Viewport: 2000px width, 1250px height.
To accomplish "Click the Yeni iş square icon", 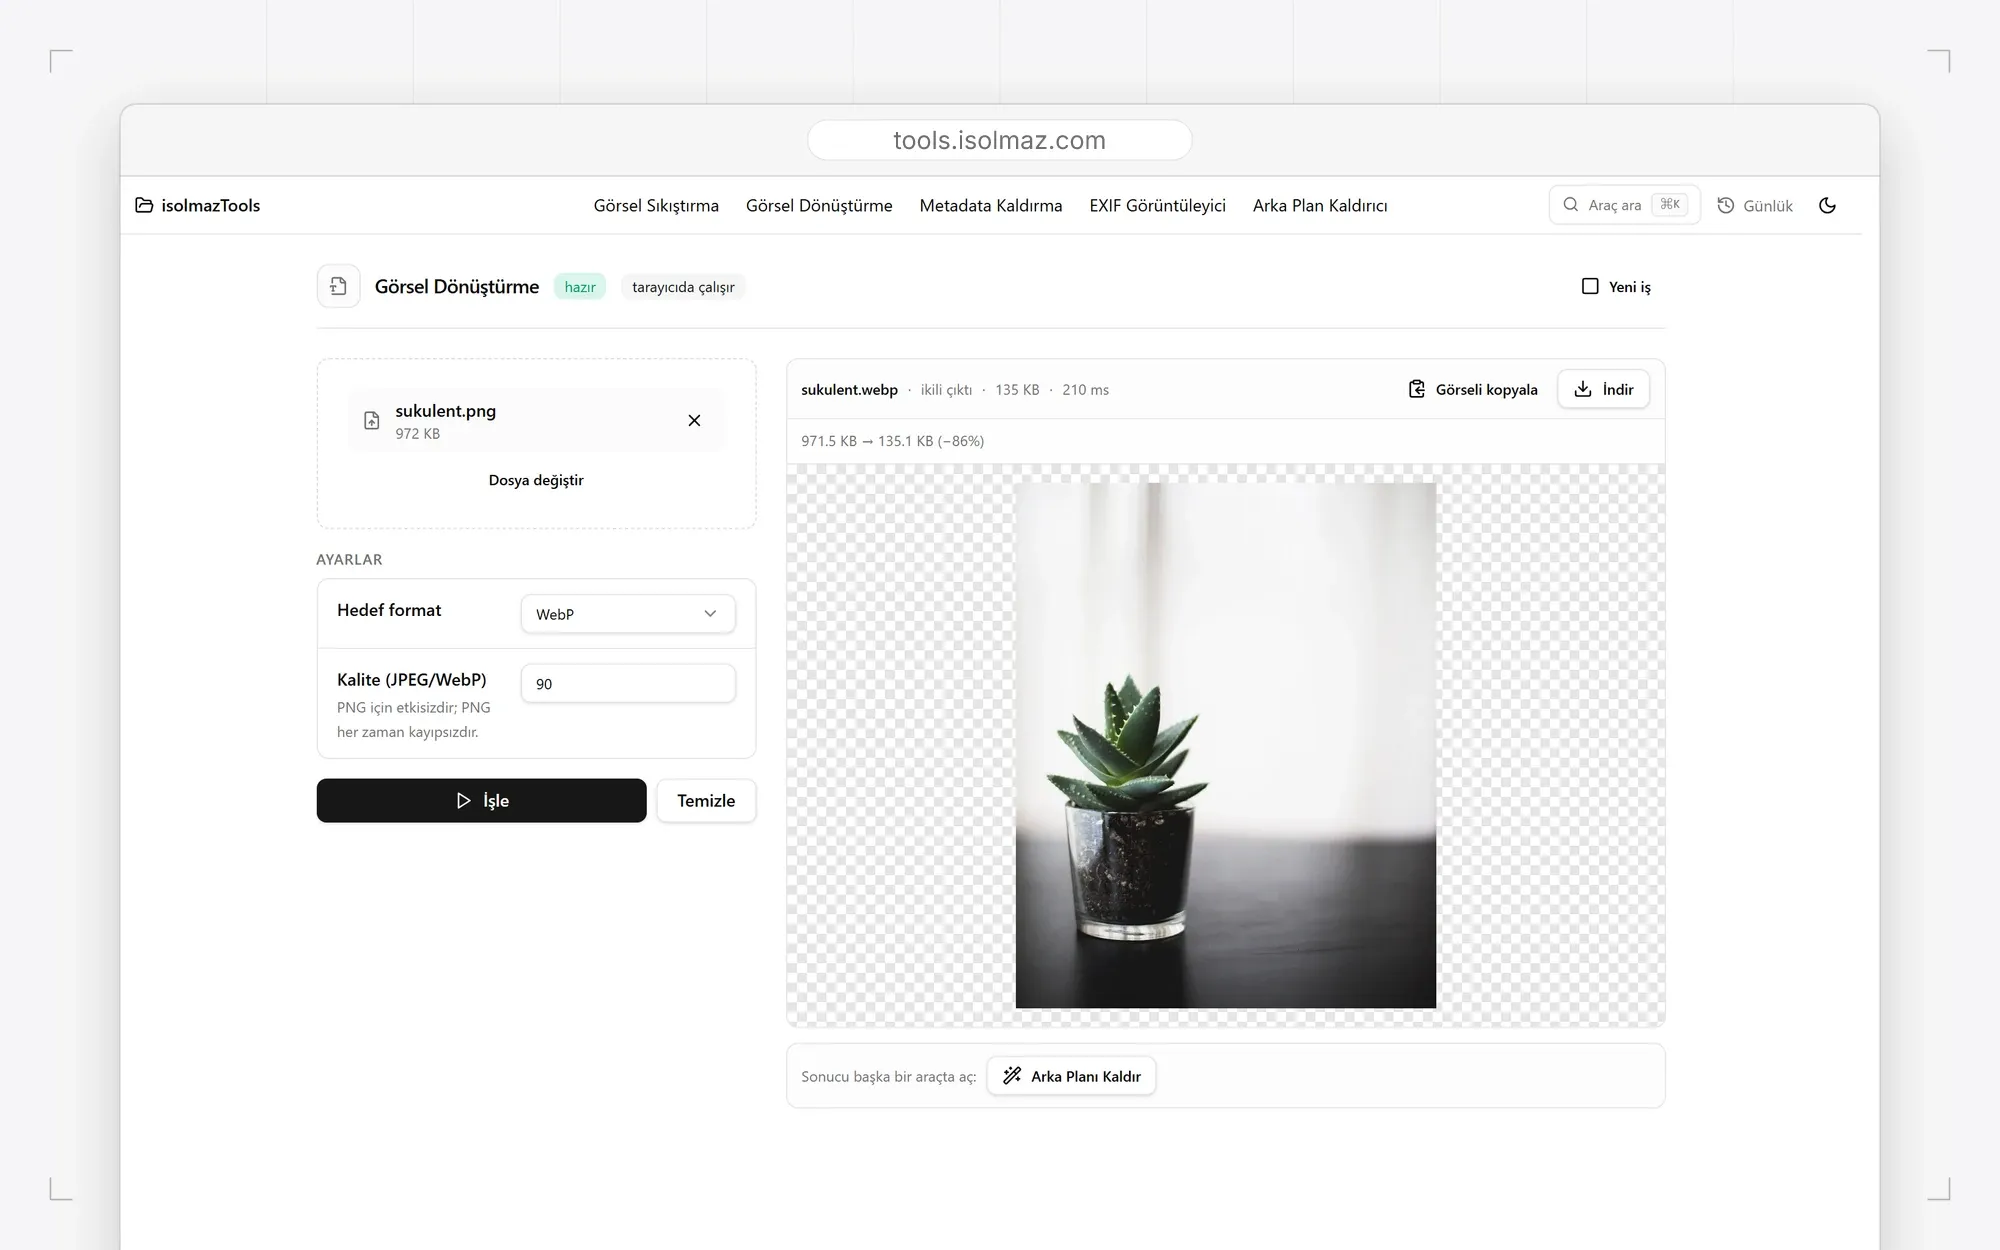I will tap(1590, 286).
